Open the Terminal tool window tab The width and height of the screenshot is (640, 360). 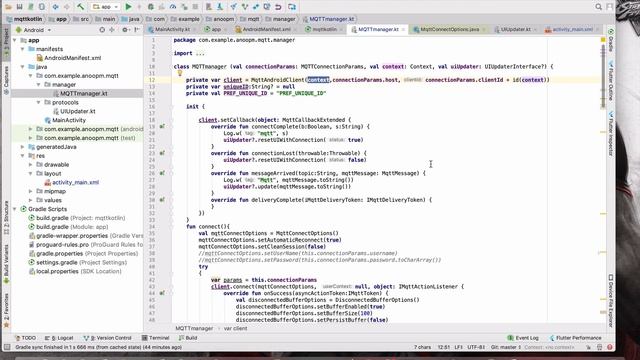pos(156,338)
